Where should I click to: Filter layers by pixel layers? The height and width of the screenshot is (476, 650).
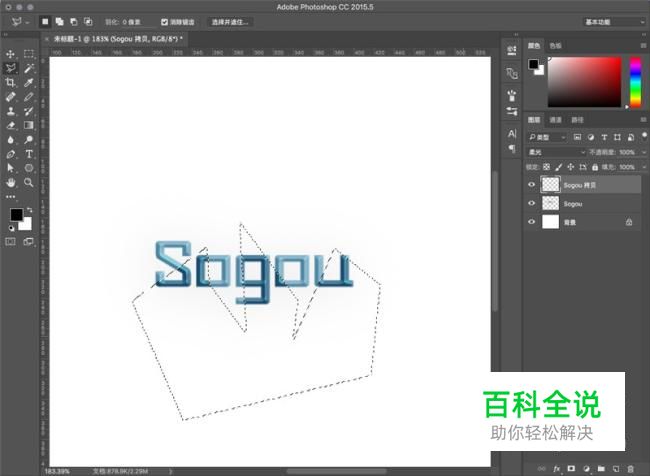[577, 137]
